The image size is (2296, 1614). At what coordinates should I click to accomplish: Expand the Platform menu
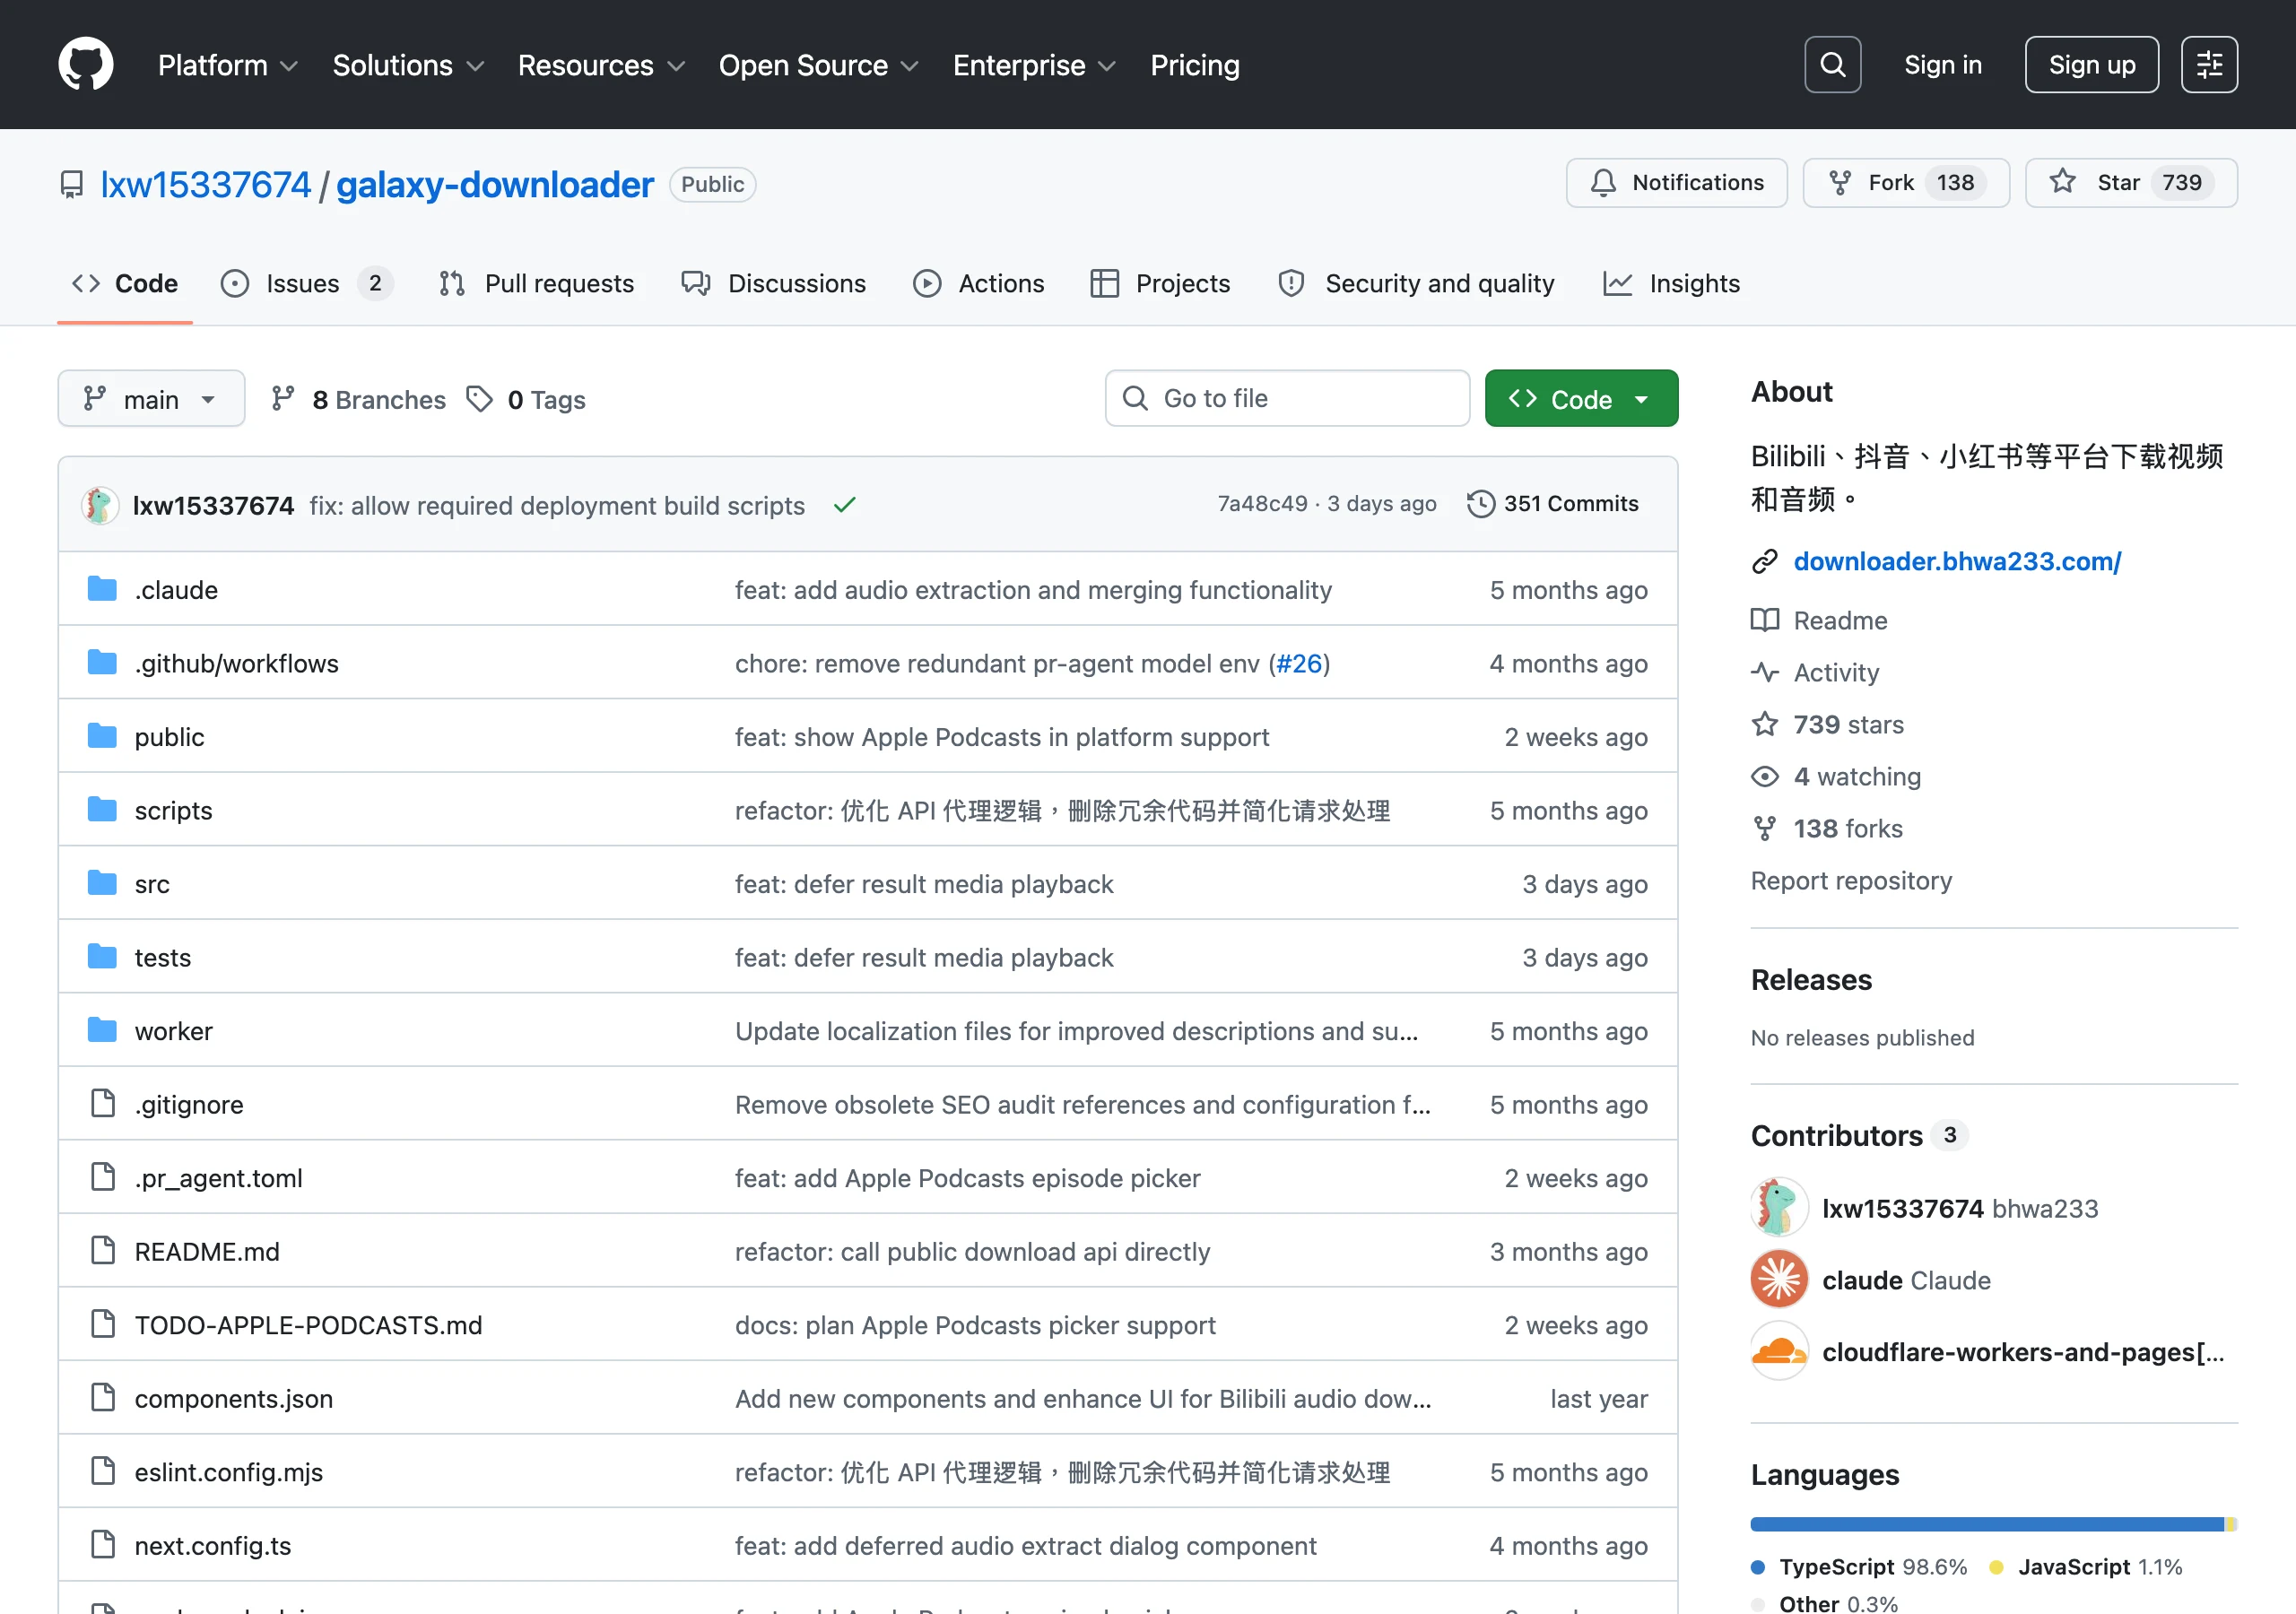(x=228, y=65)
